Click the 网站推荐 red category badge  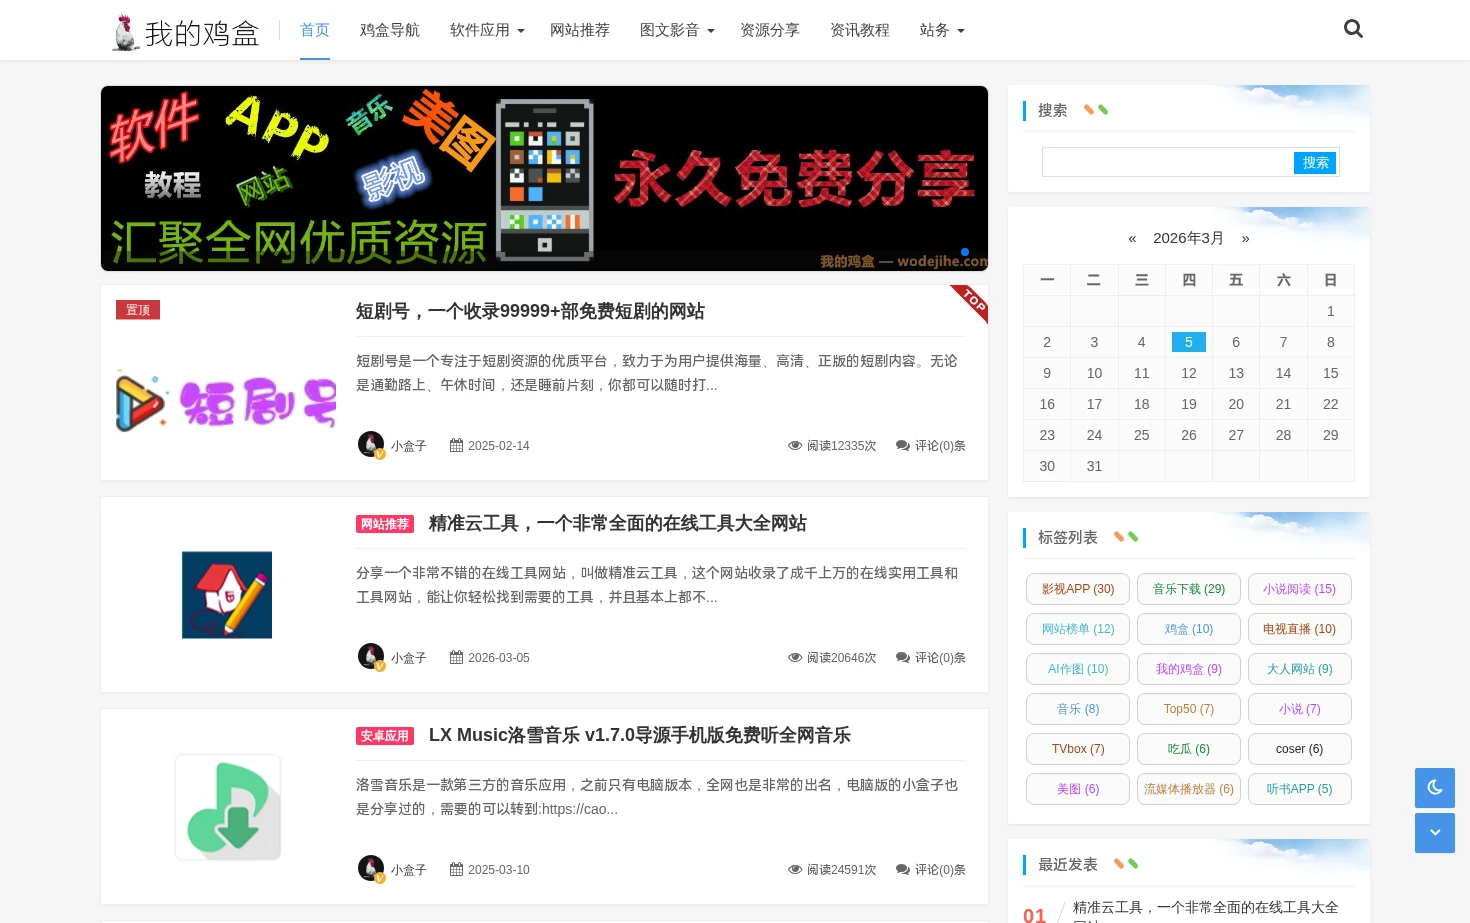385,524
